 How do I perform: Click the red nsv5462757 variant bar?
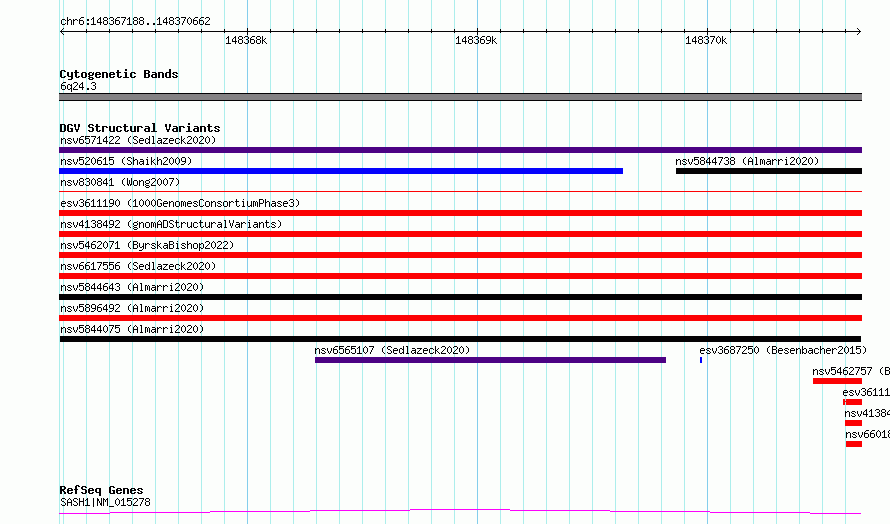coord(837,381)
